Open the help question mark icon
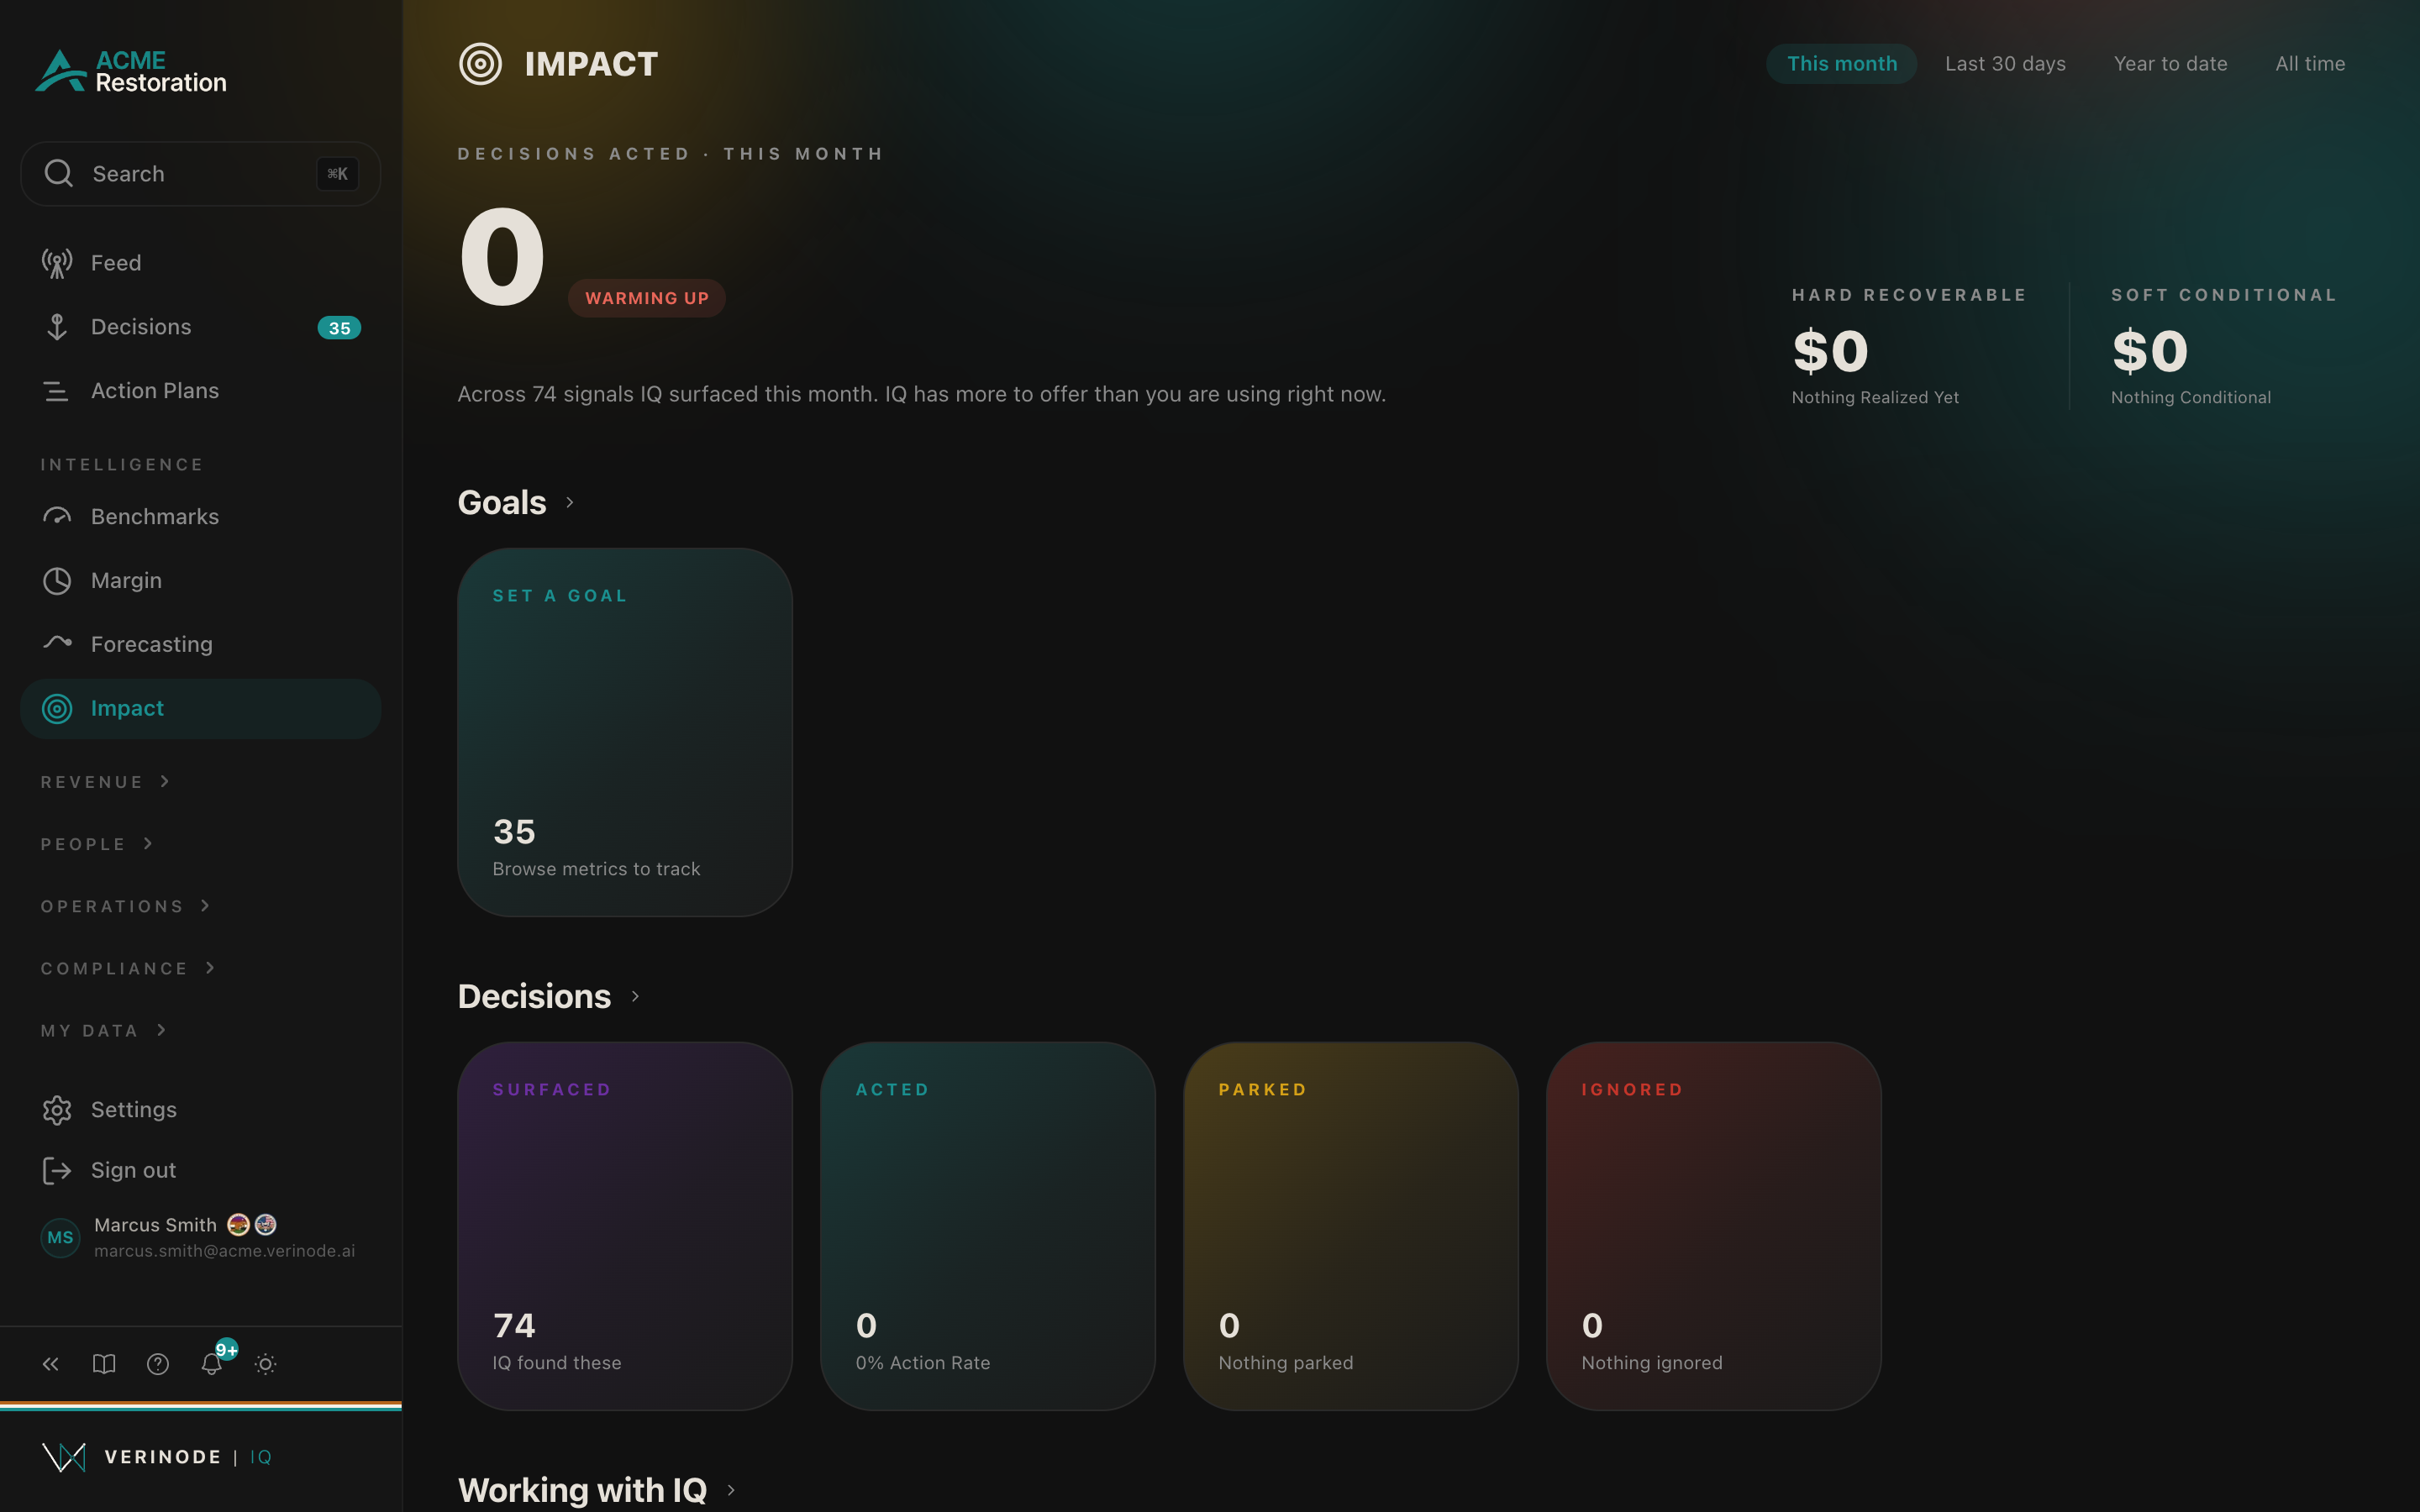Screen dimensions: 2420x1512 pos(158,1364)
